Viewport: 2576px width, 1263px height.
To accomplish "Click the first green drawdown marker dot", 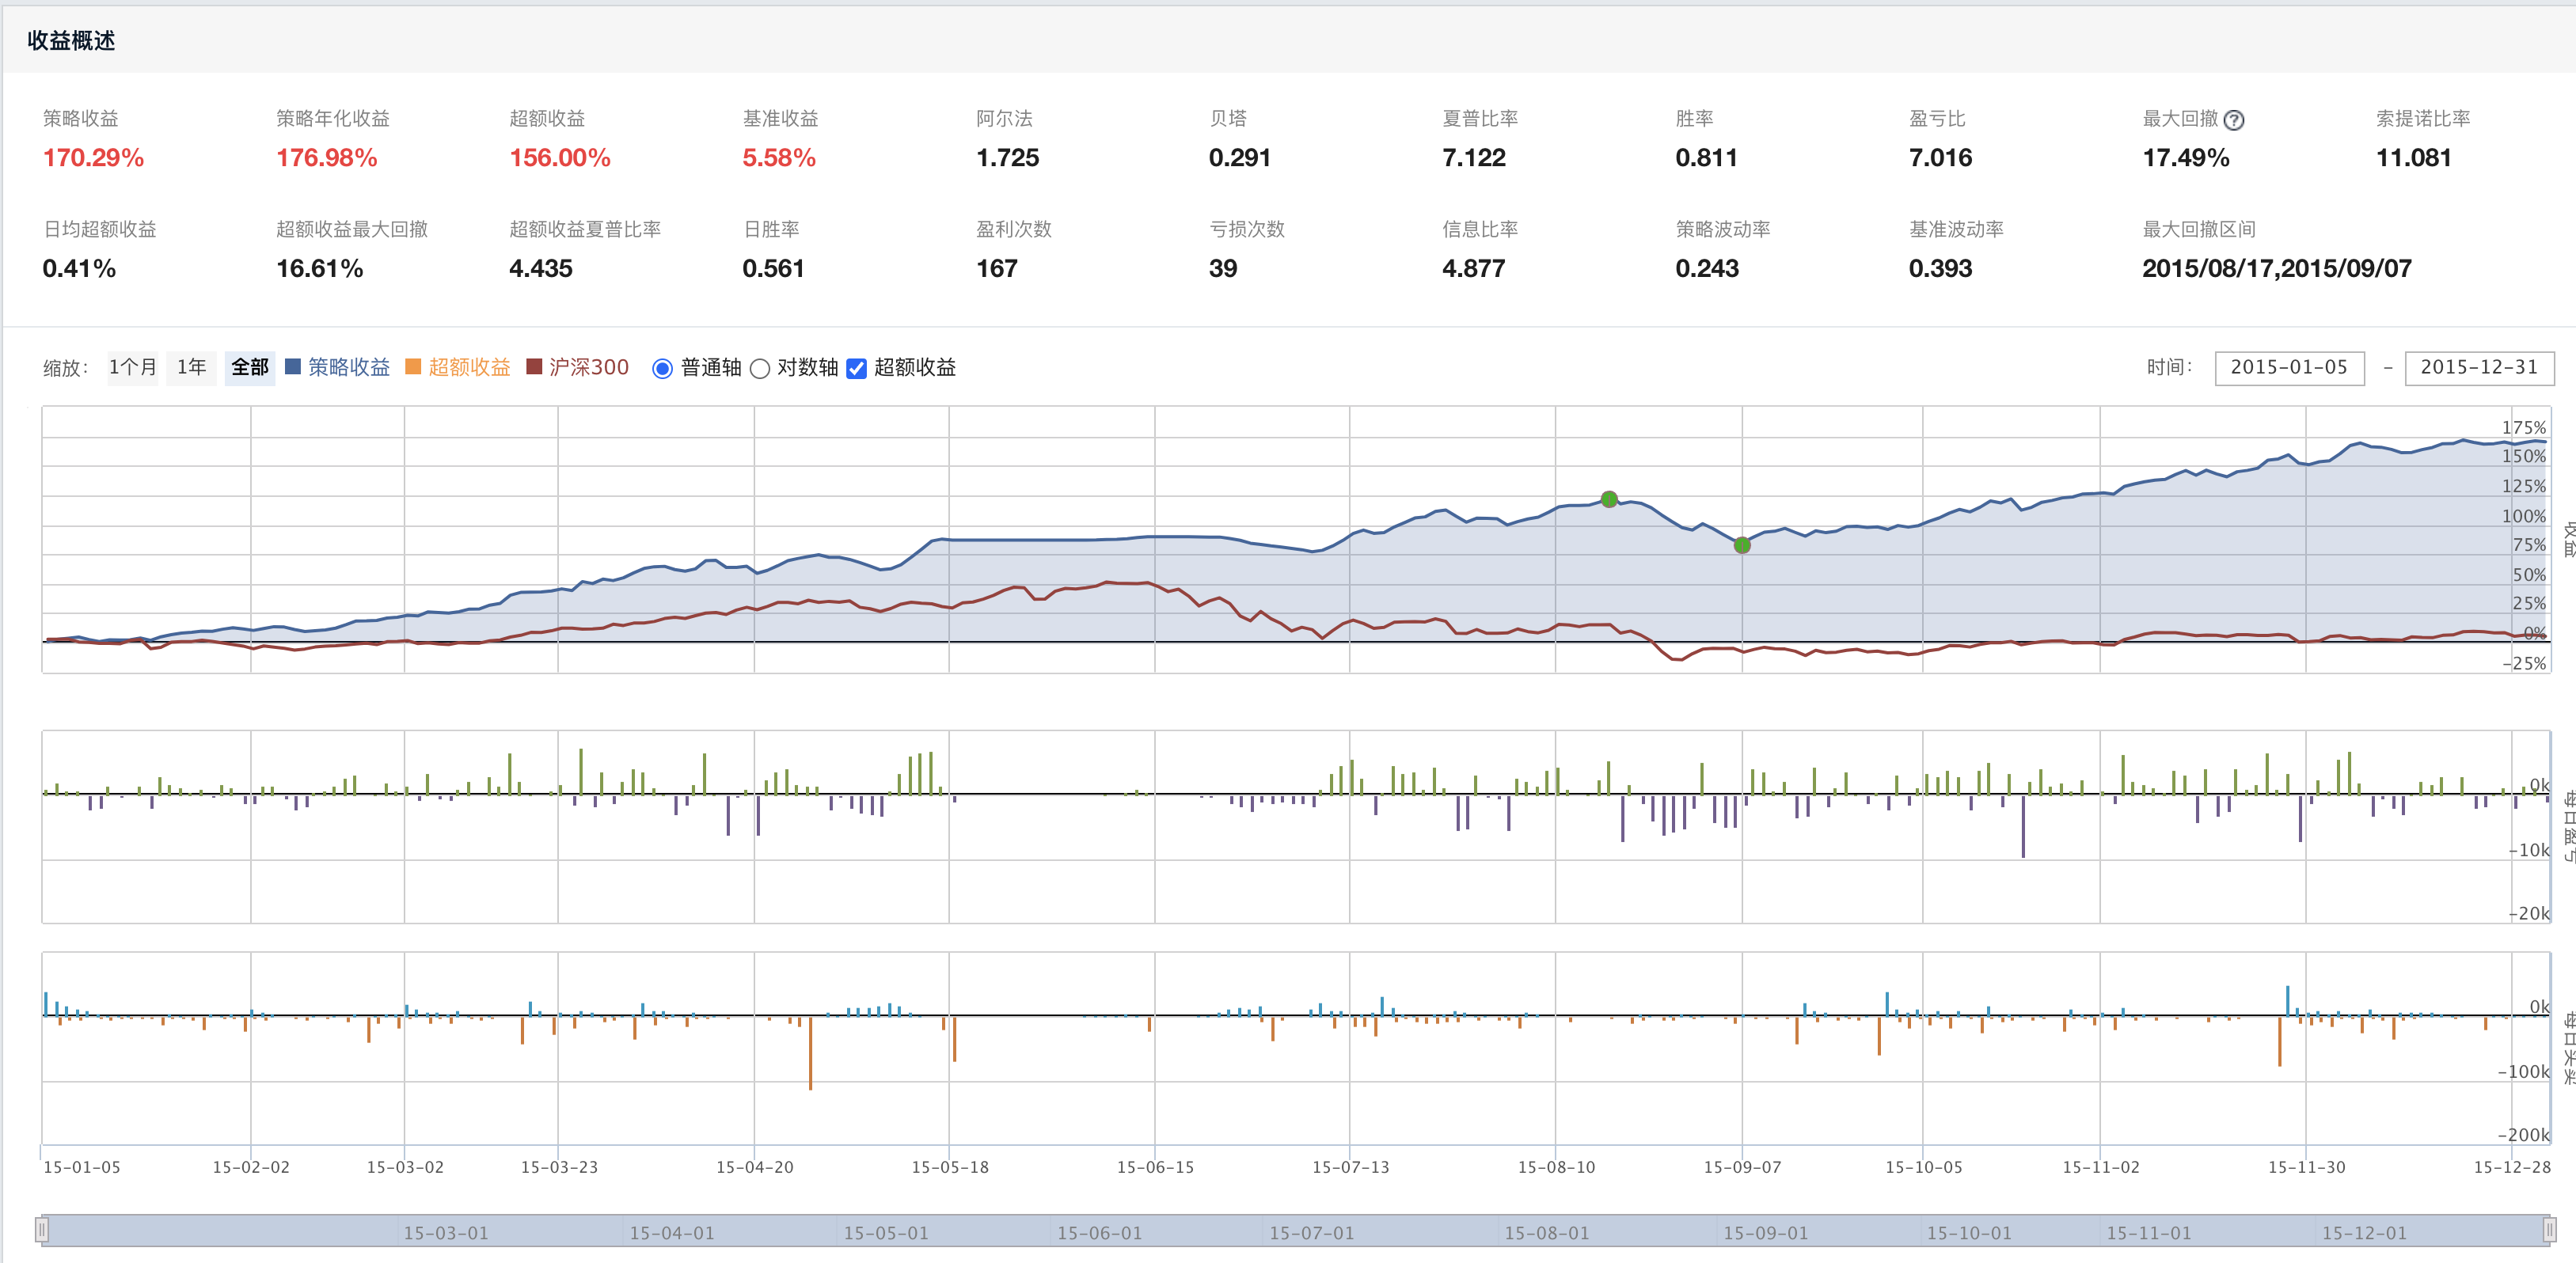I will 1609,499.
